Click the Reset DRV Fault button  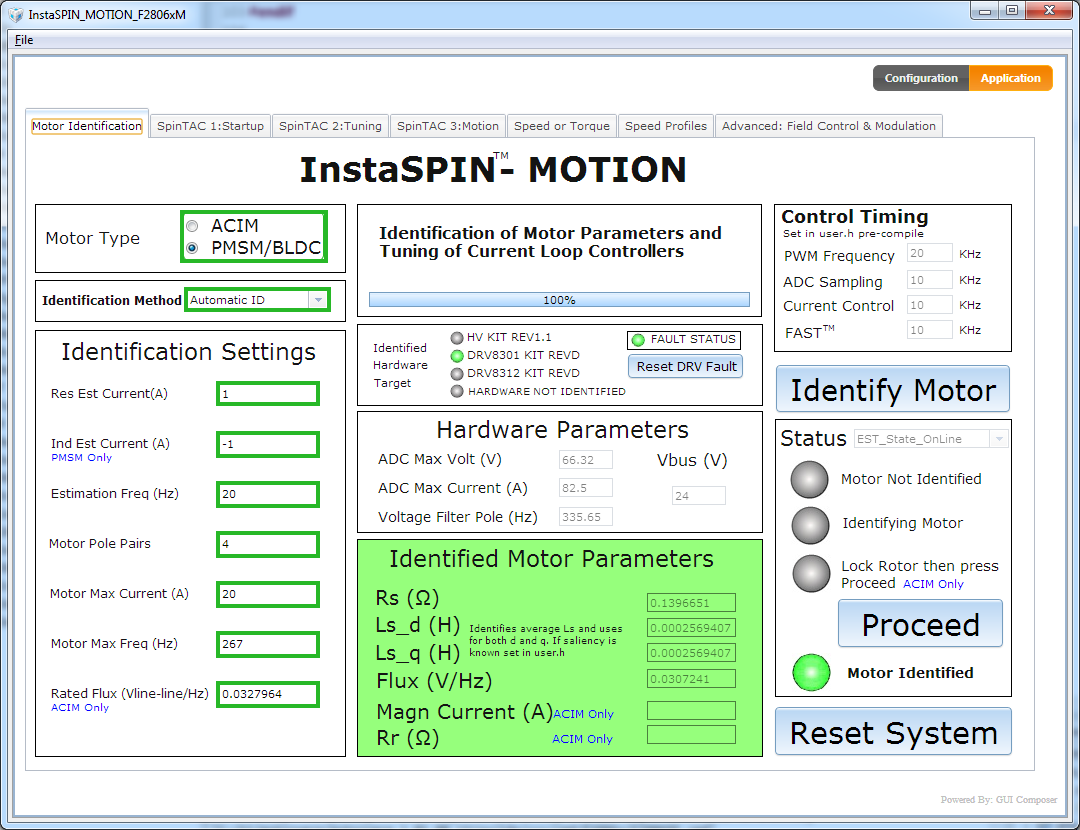tap(686, 366)
